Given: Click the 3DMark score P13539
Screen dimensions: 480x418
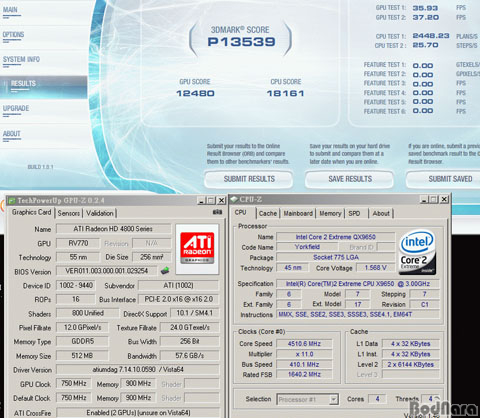Looking at the screenshot, I should (241, 42).
